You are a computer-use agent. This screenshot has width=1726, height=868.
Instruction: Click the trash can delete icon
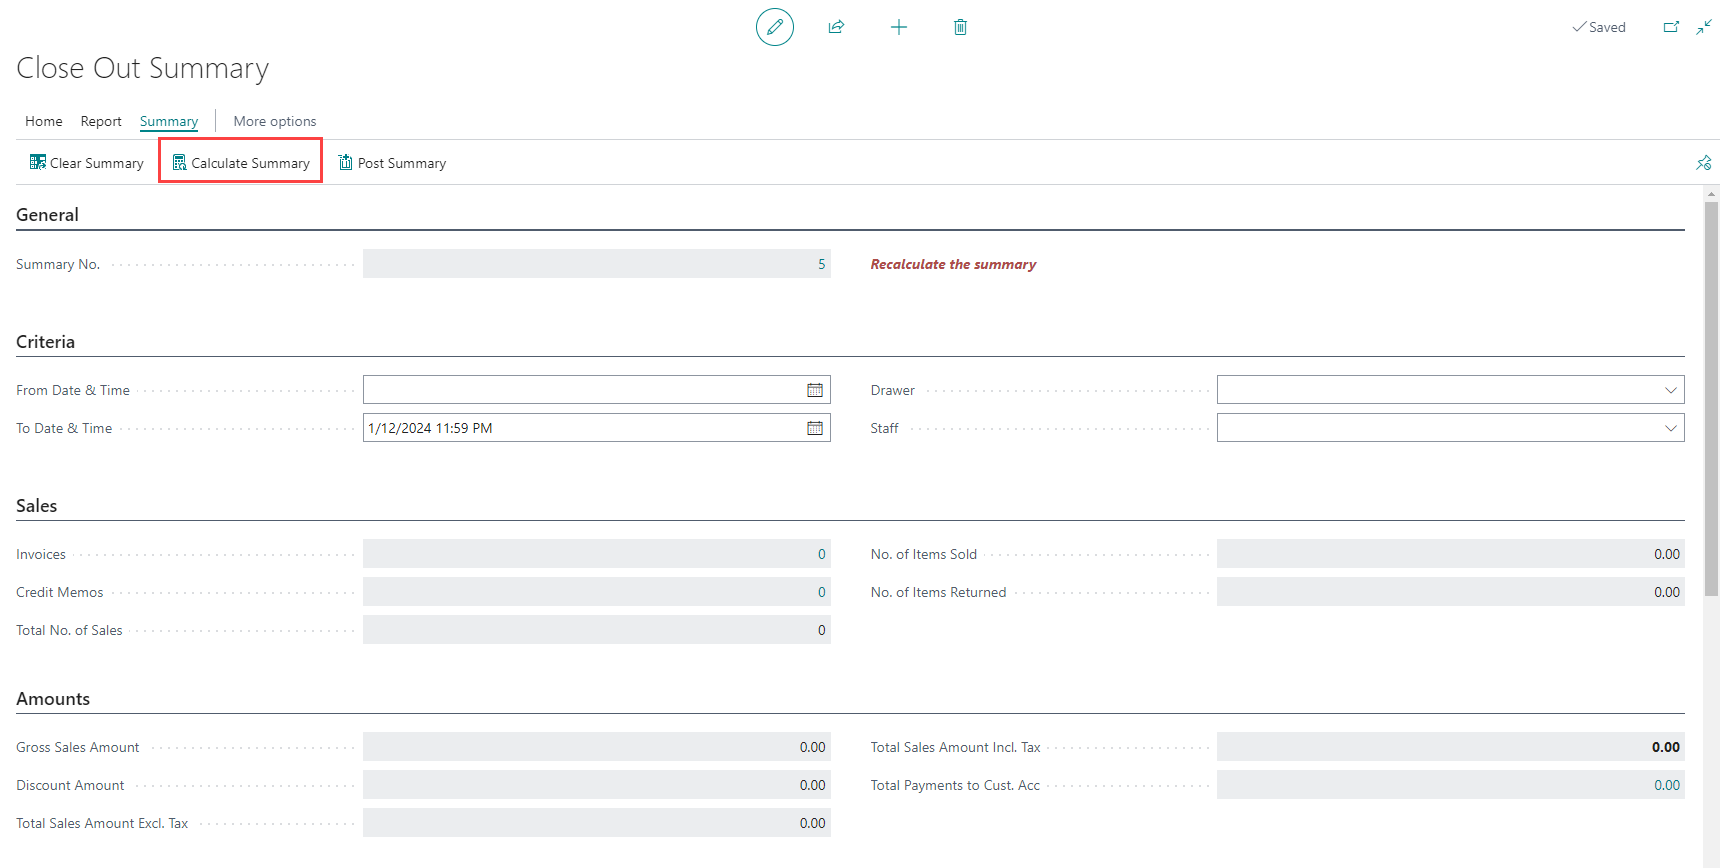(960, 27)
